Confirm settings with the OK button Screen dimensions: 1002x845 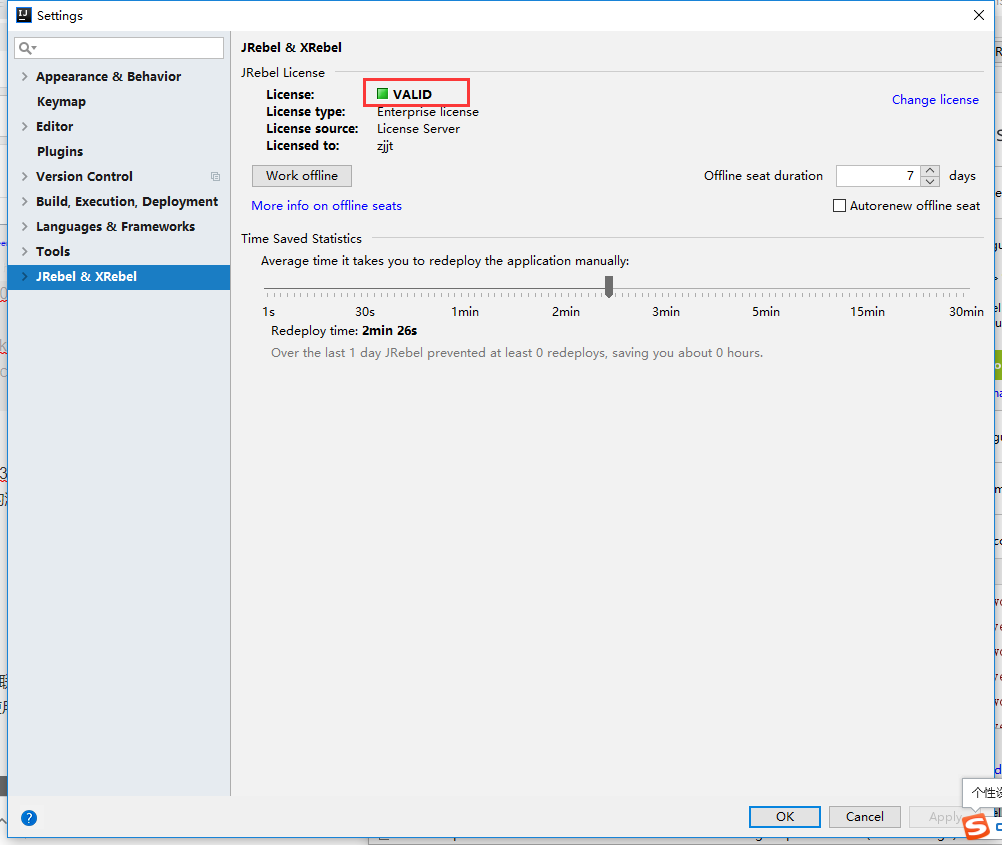[x=785, y=817]
